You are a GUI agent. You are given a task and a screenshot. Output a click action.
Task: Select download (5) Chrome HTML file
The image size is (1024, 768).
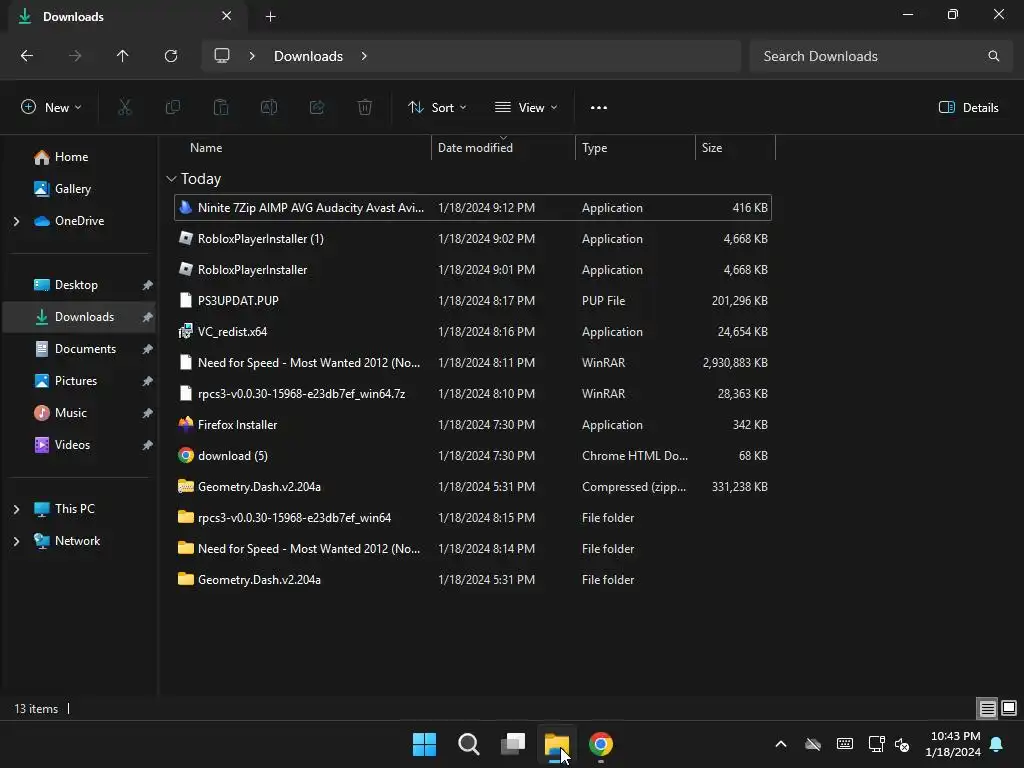coord(473,456)
